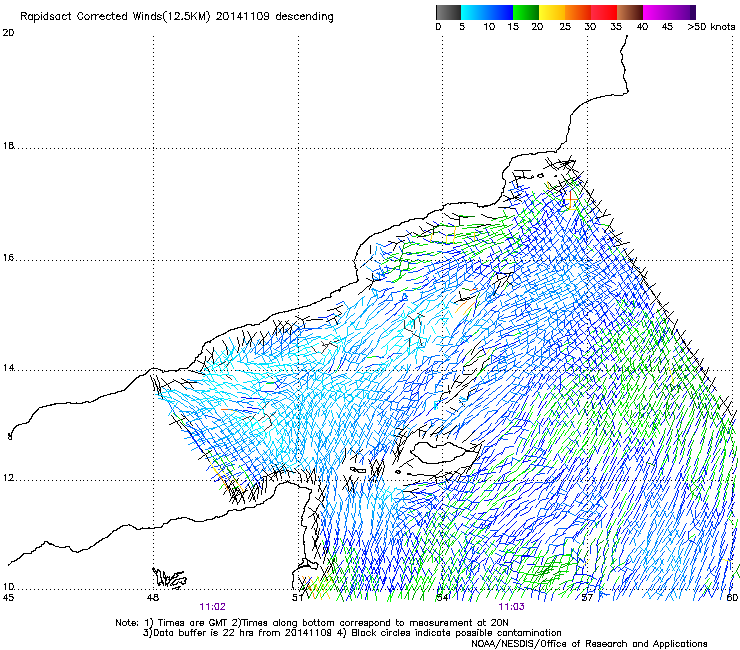
Task: Click the latitude label 16
Action: 8,258
